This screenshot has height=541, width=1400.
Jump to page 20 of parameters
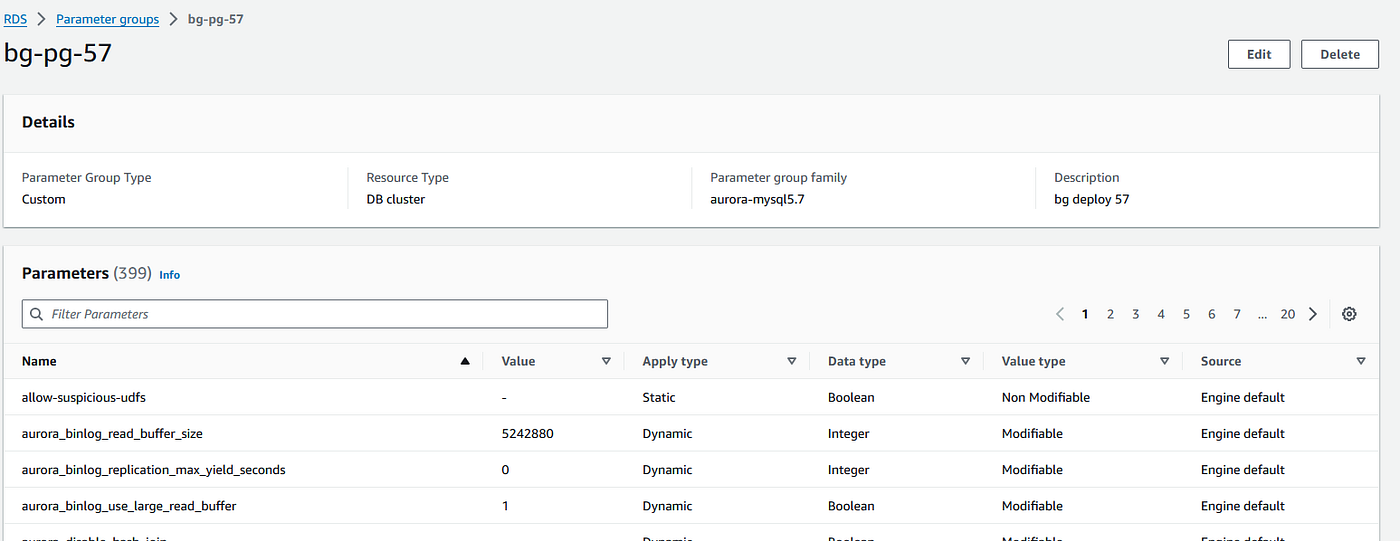point(1287,314)
